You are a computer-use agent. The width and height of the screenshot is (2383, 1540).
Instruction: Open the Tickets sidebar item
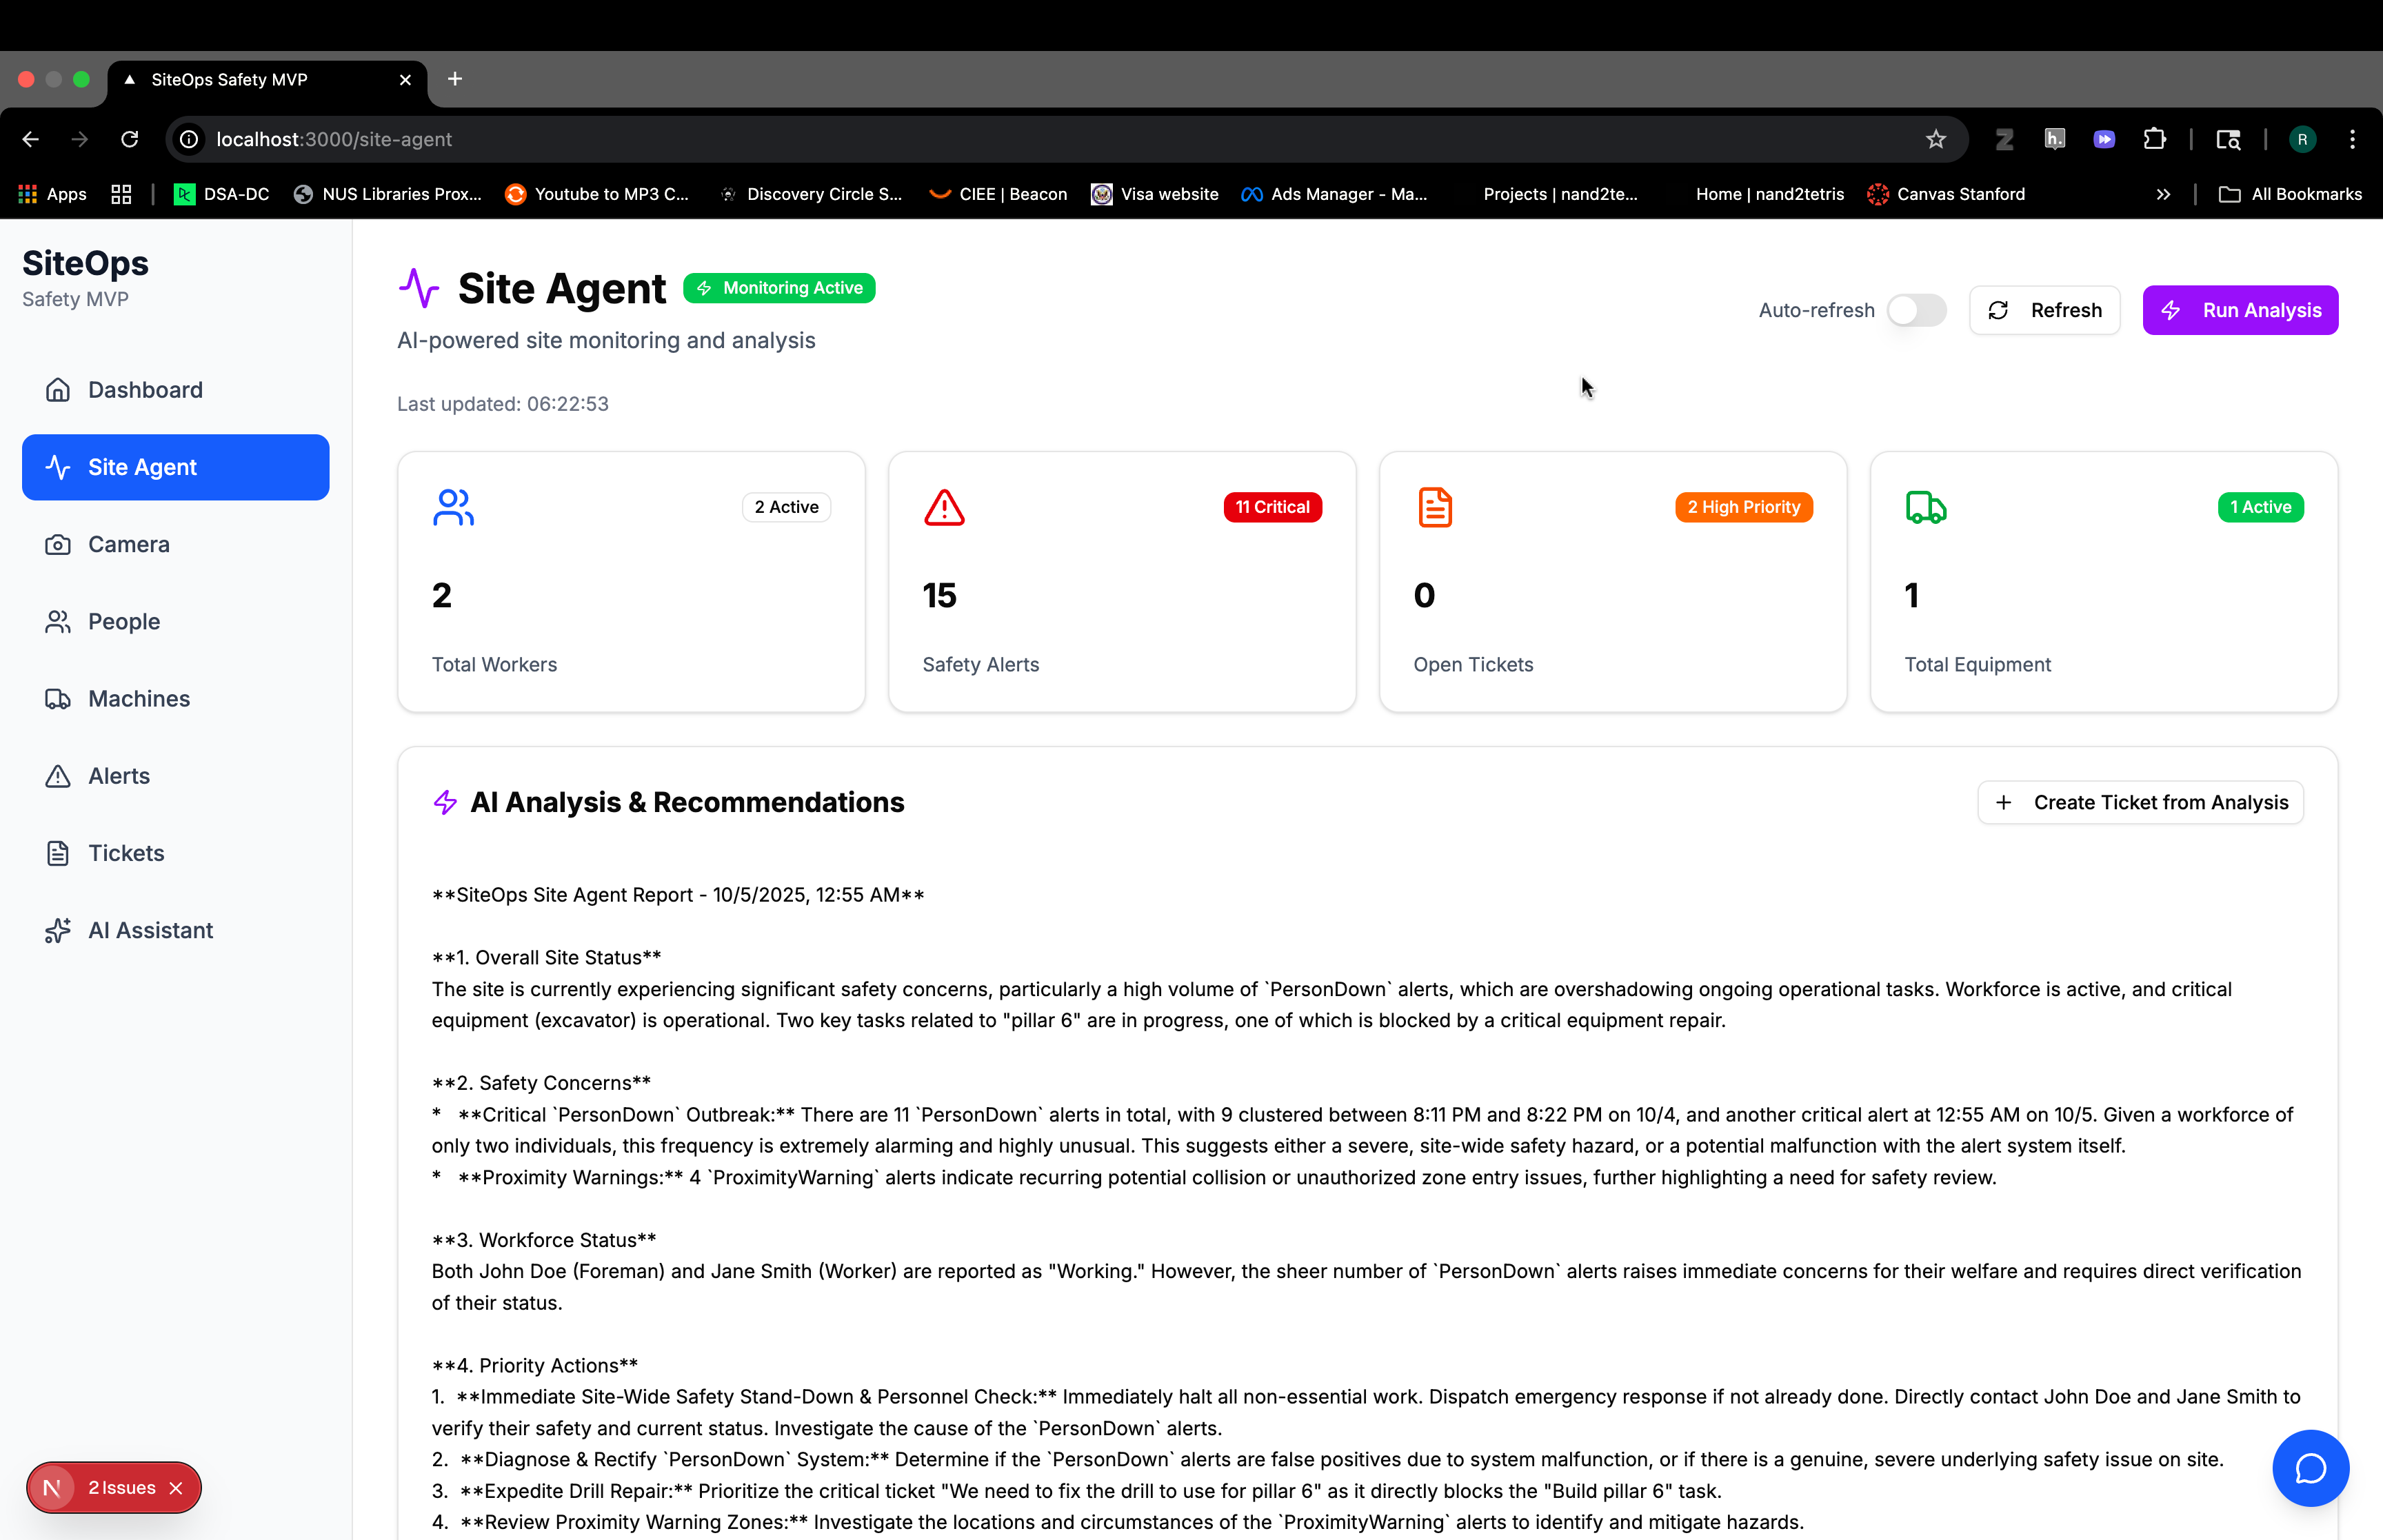tap(126, 853)
